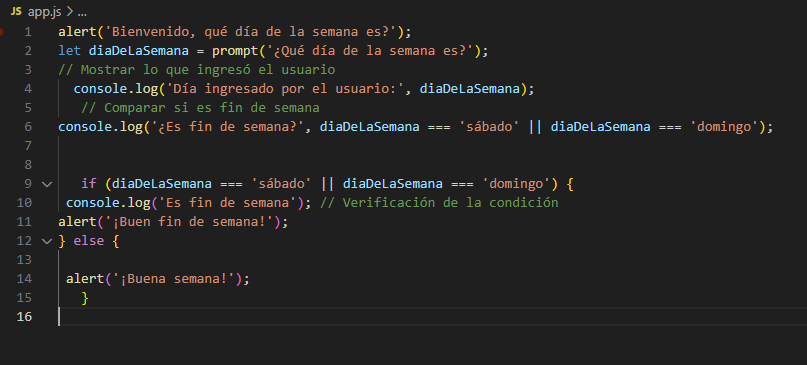The height and width of the screenshot is (365, 807).
Task: Click diaDeLaSemana variable declaration on line 2
Action: click(138, 51)
